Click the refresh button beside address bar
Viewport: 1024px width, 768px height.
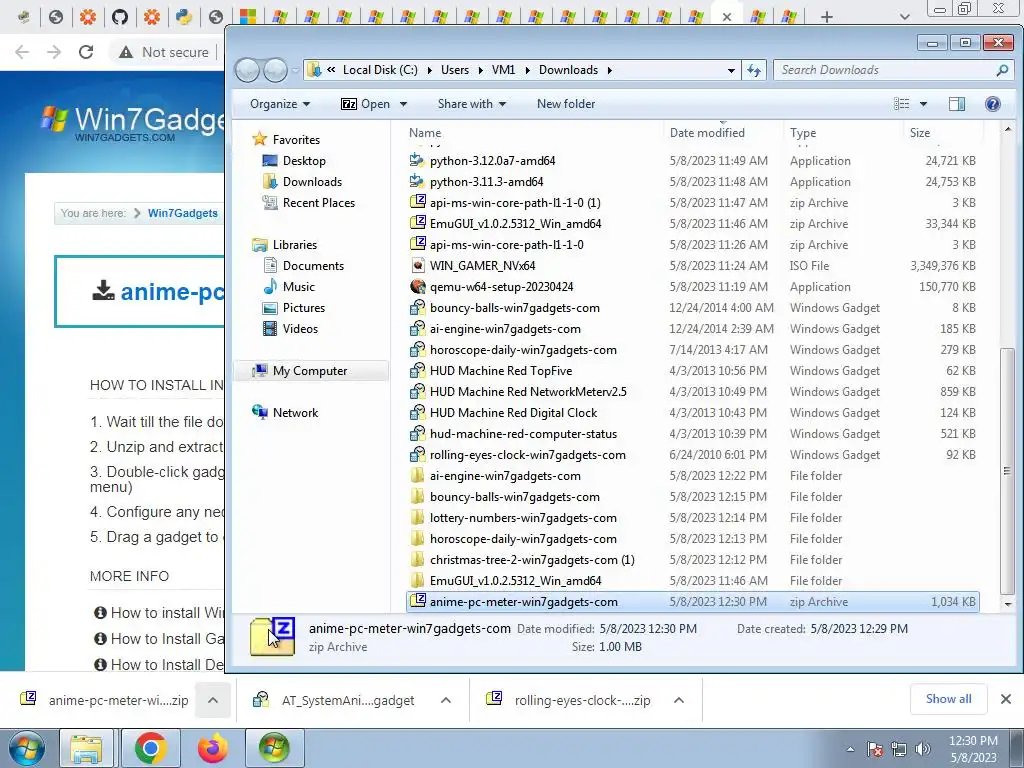[754, 70]
